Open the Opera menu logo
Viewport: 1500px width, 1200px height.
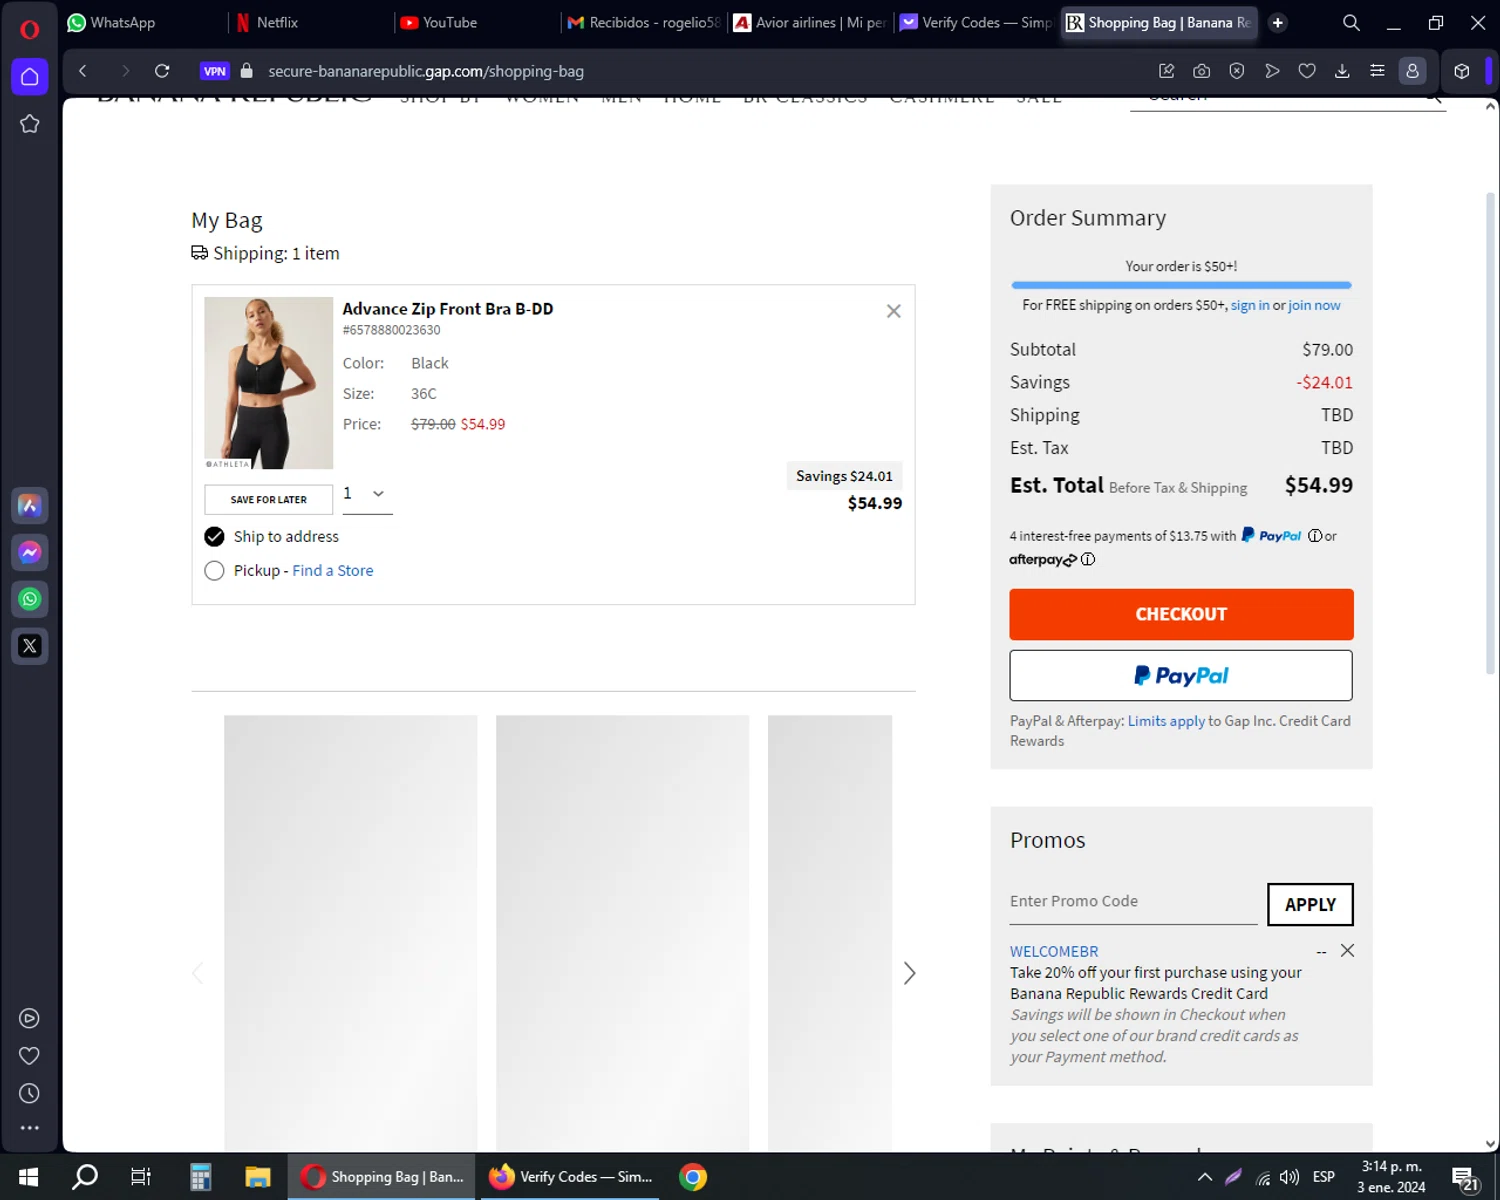(29, 29)
